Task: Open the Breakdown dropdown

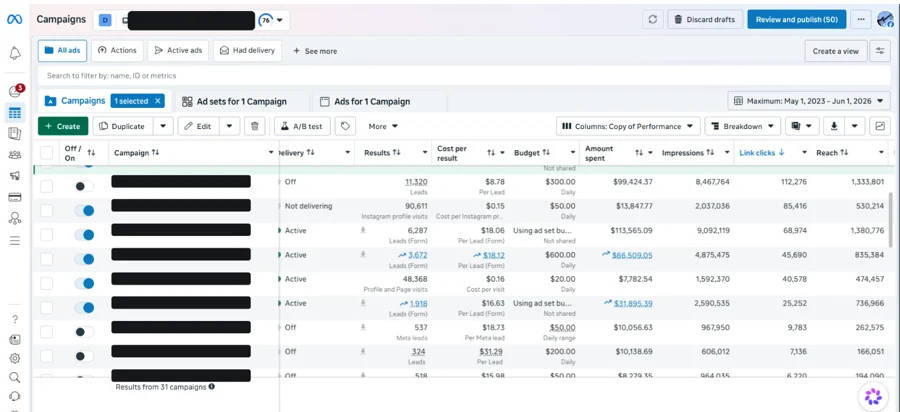Action: click(x=743, y=126)
